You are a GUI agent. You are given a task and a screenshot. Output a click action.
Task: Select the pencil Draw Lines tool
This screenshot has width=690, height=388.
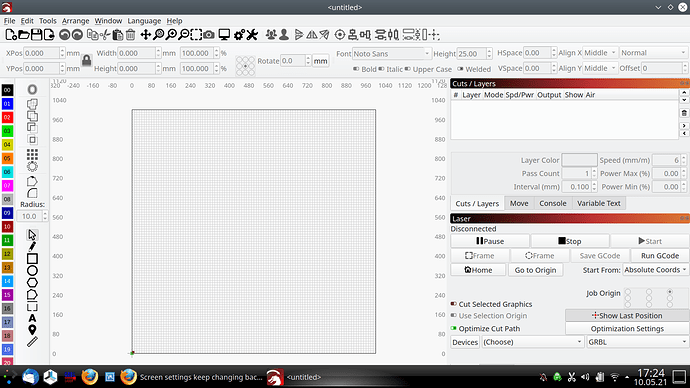(x=32, y=246)
